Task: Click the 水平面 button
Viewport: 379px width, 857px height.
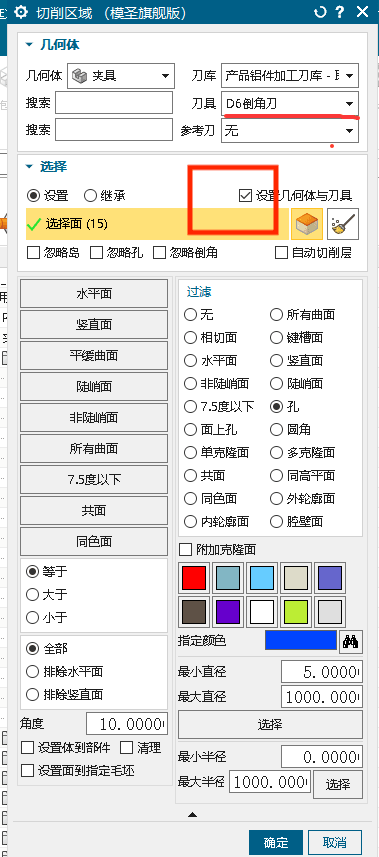Action: (x=94, y=294)
